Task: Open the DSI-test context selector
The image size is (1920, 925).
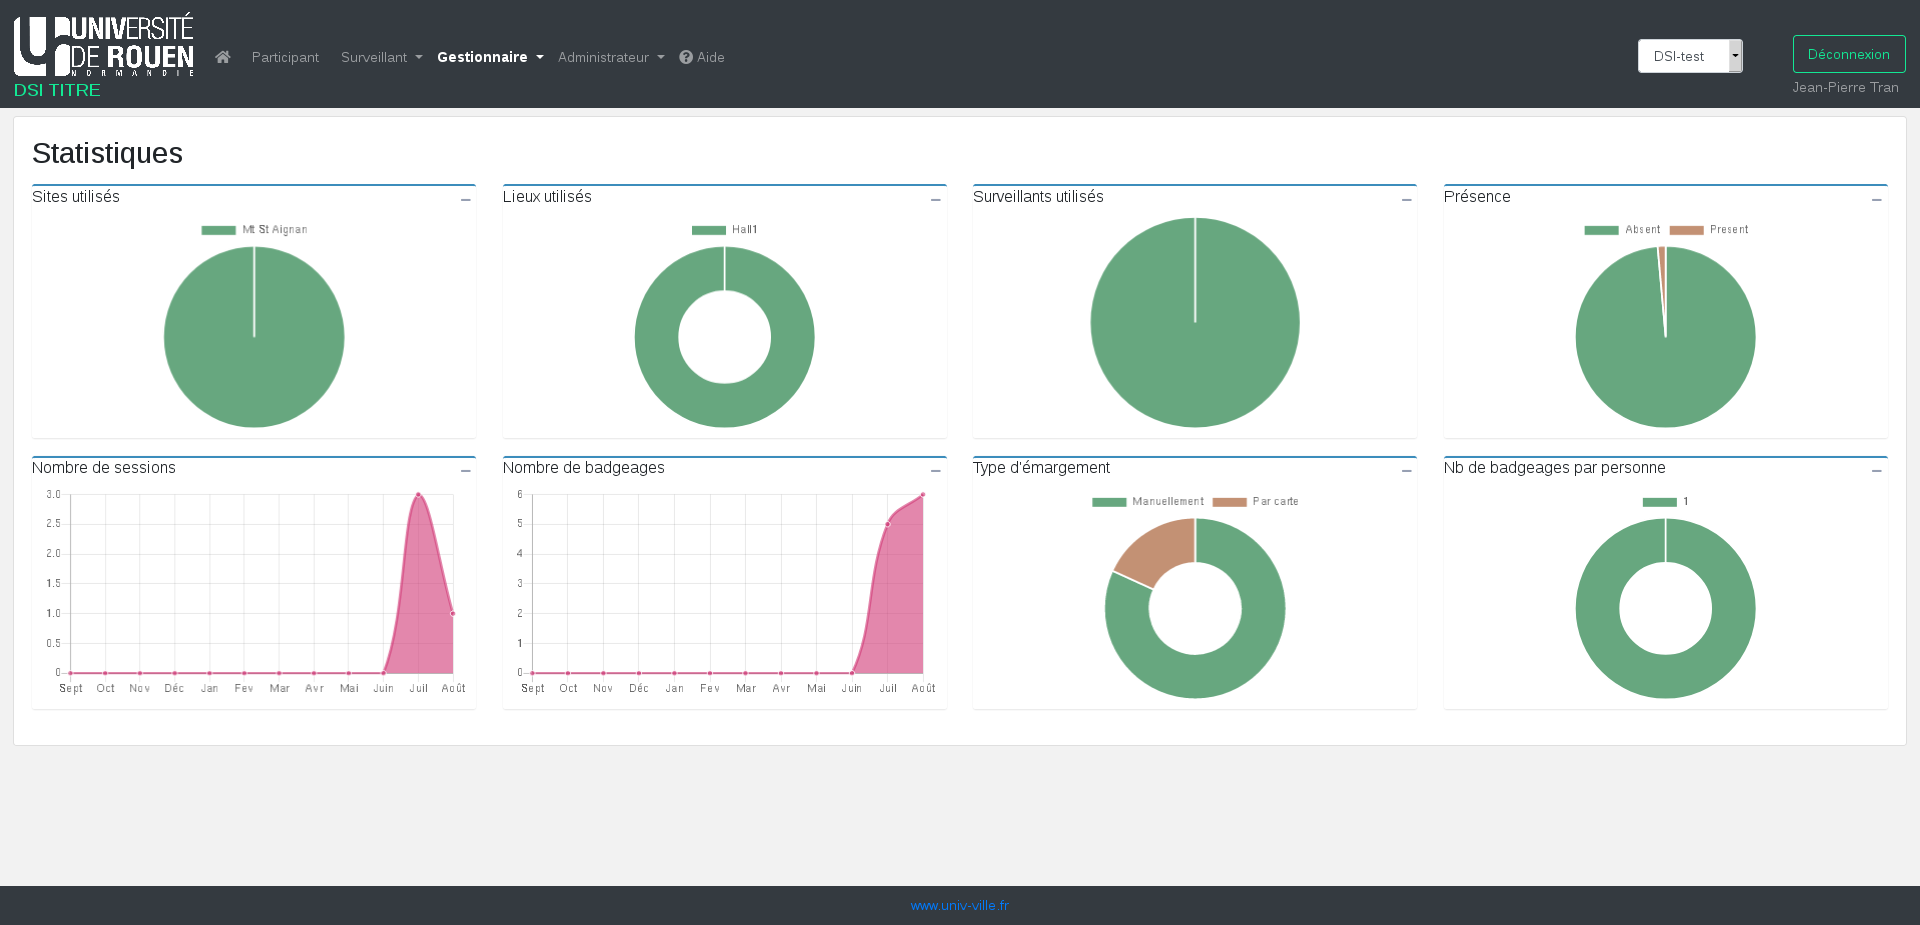Action: point(1689,56)
